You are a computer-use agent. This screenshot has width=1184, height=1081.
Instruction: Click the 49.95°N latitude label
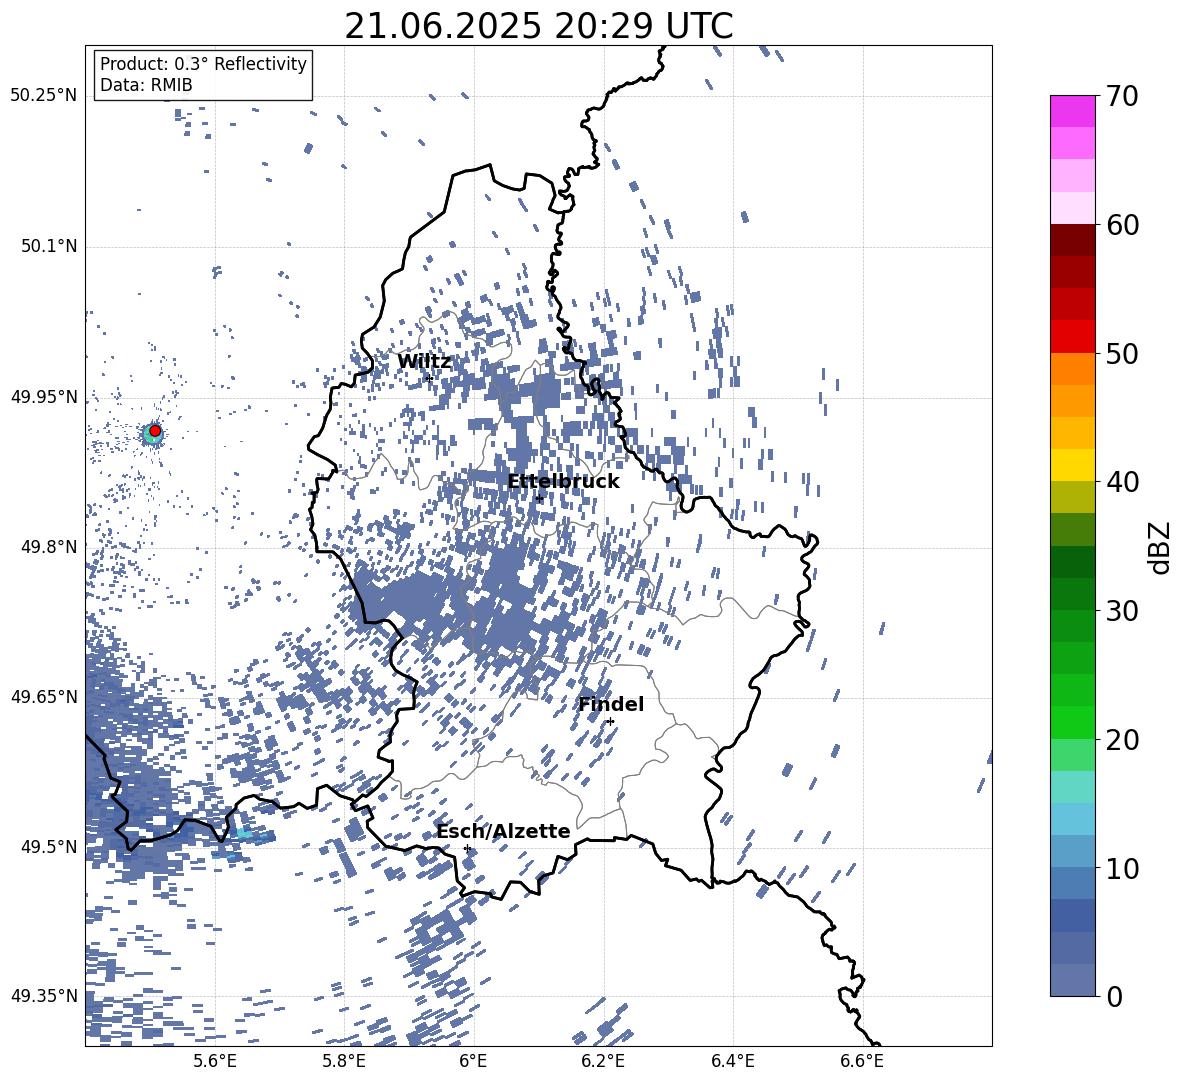[44, 396]
